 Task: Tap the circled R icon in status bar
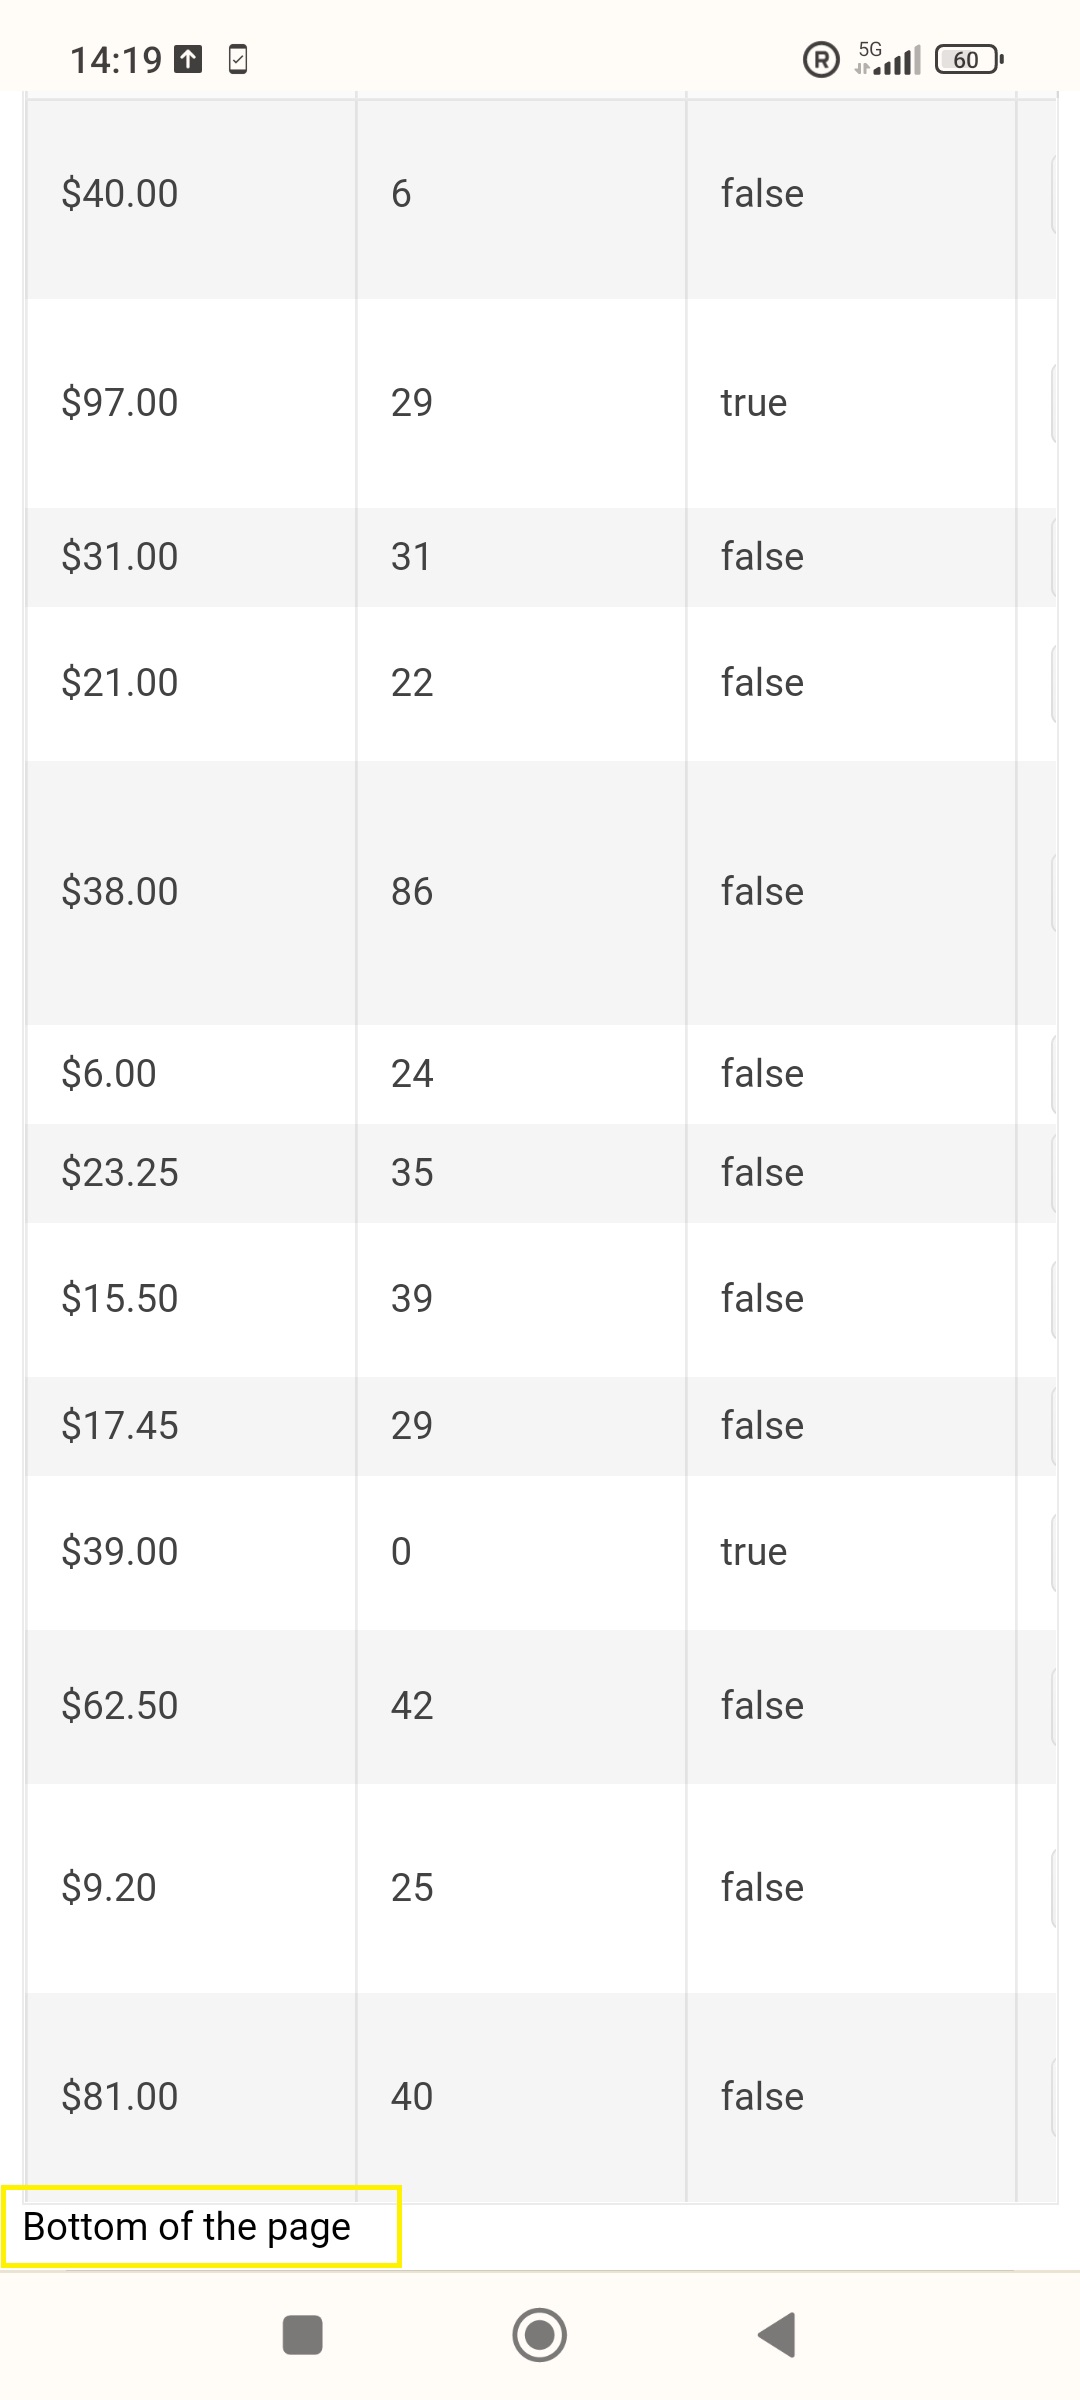pyautogui.click(x=821, y=61)
